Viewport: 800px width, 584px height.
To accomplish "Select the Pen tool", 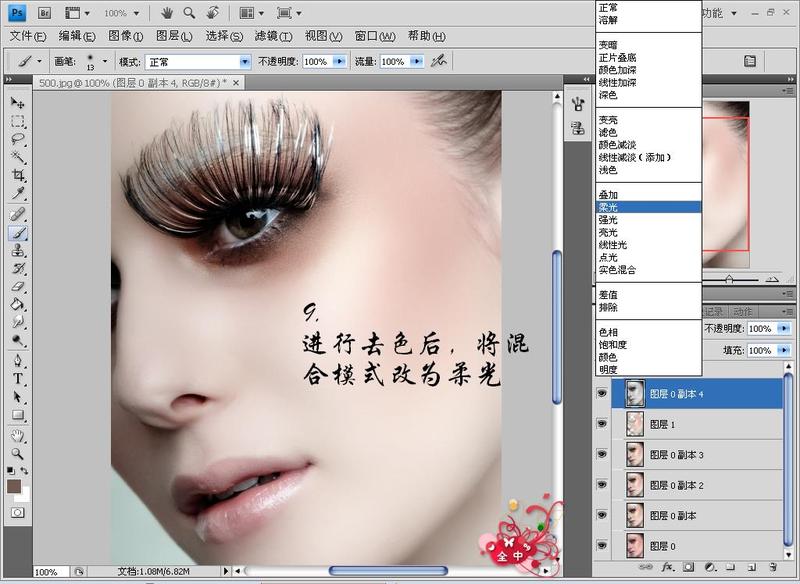I will 18,361.
